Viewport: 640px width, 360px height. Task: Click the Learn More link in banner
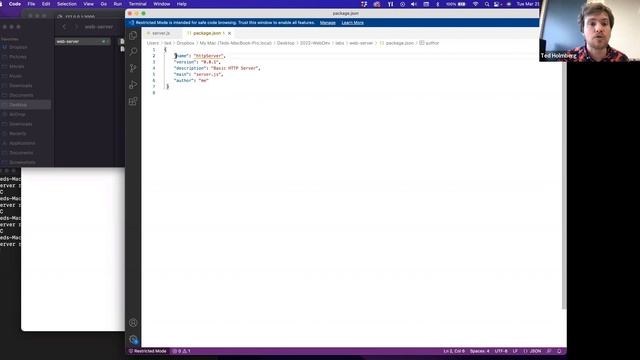353,23
